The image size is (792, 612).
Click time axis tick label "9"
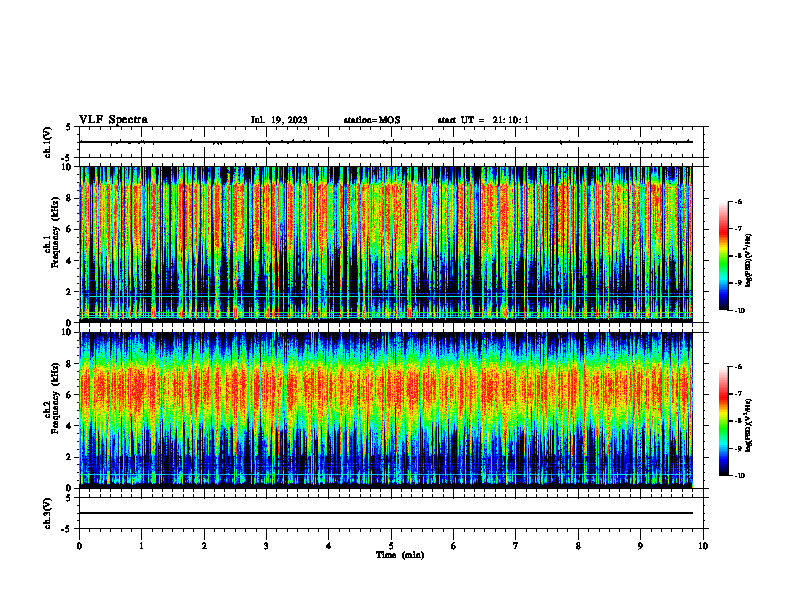pos(640,546)
